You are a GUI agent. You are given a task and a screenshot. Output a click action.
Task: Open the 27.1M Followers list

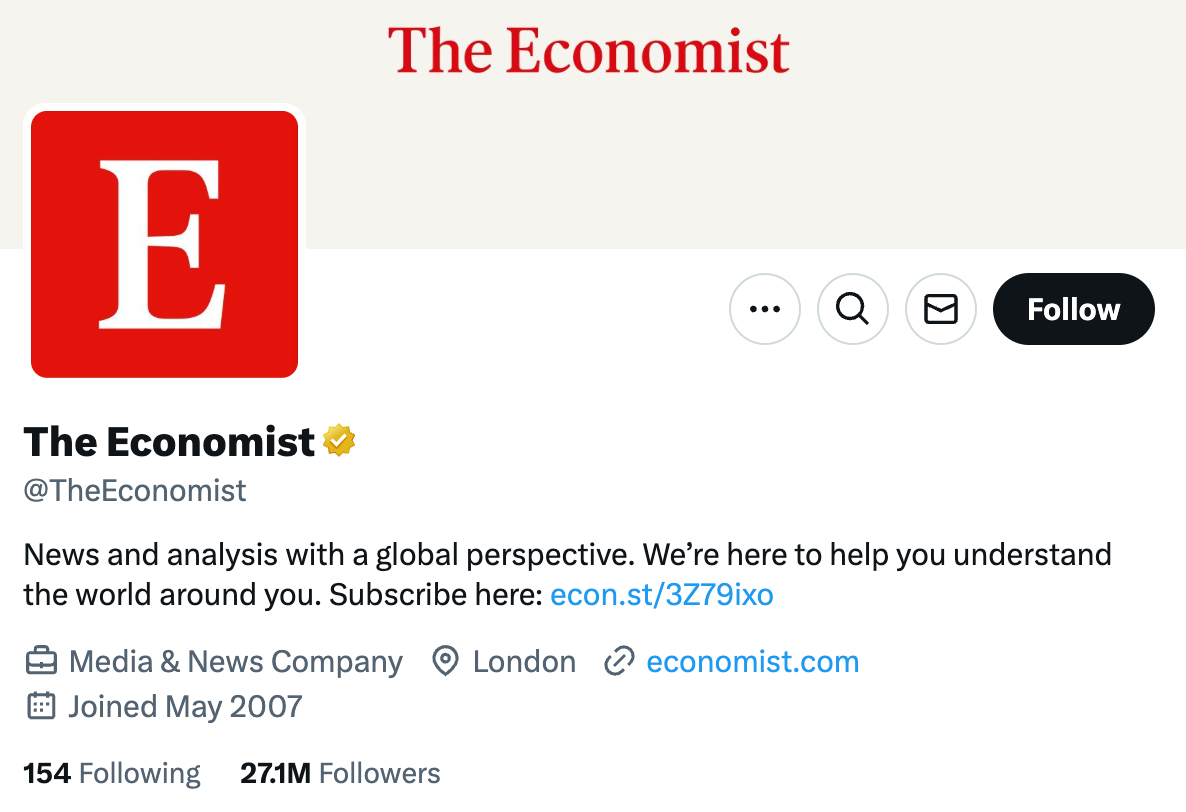point(340,772)
